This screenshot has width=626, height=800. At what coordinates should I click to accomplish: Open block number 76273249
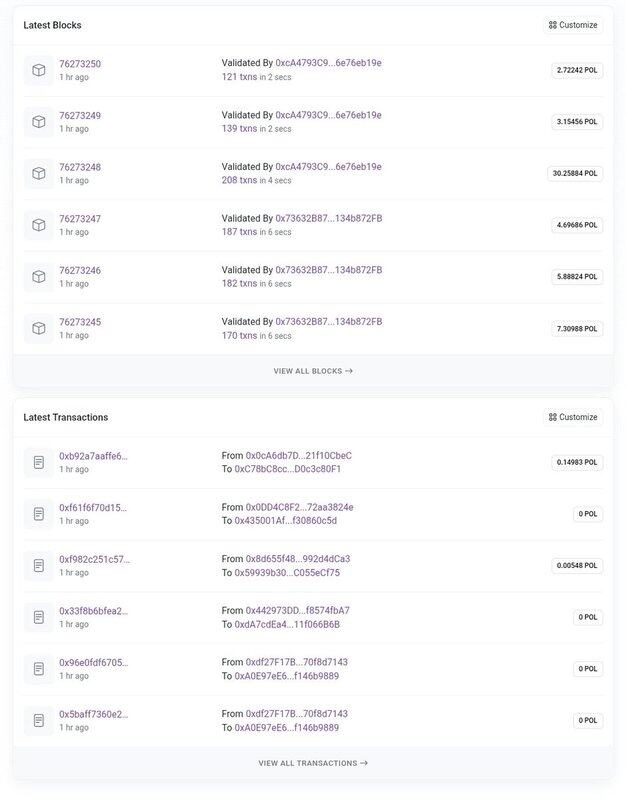pos(80,115)
